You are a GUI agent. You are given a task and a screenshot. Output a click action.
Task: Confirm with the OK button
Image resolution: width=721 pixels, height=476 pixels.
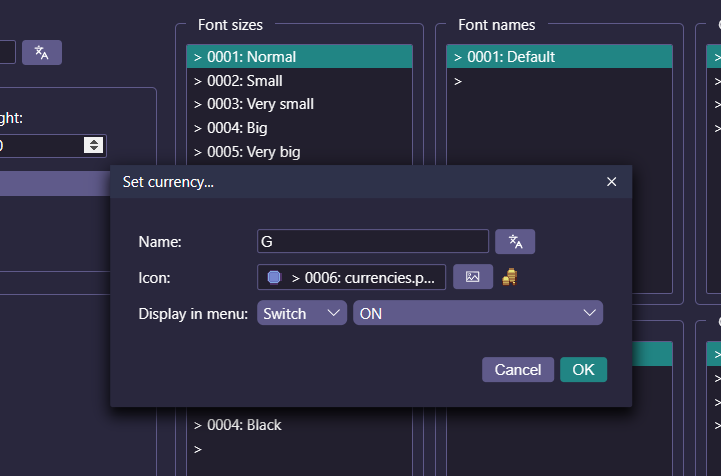point(583,370)
